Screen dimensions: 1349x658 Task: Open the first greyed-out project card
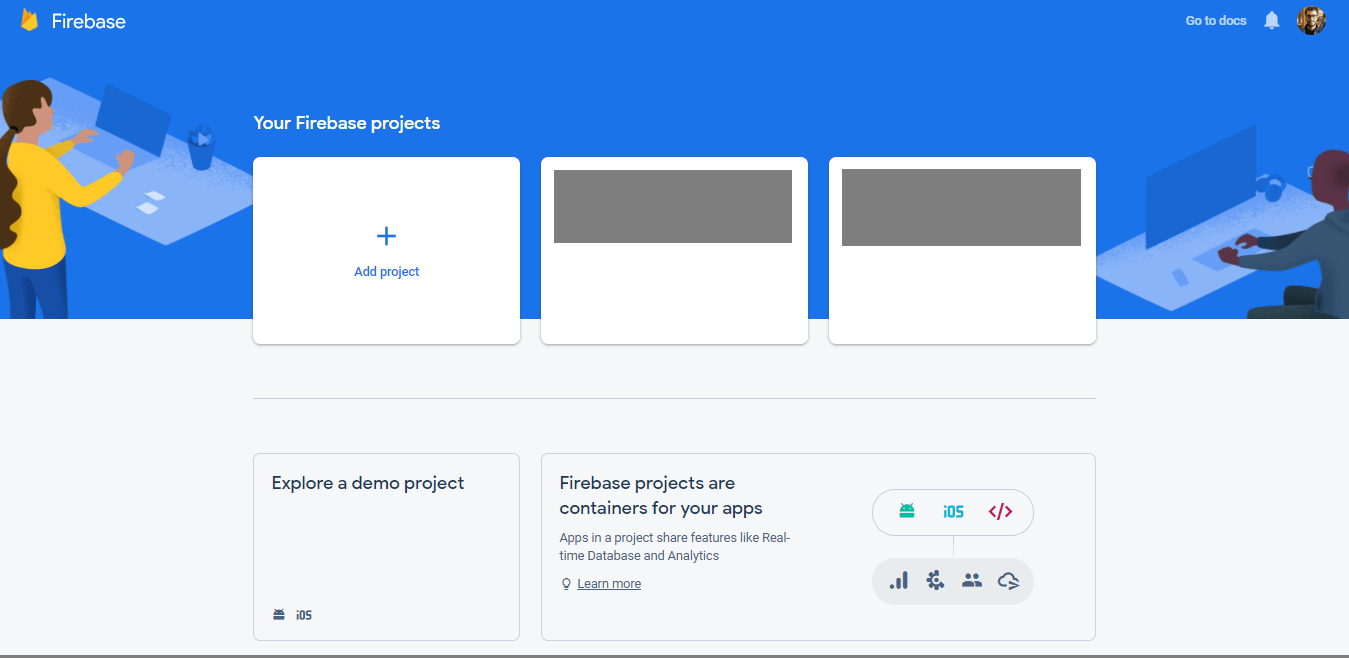(x=674, y=250)
